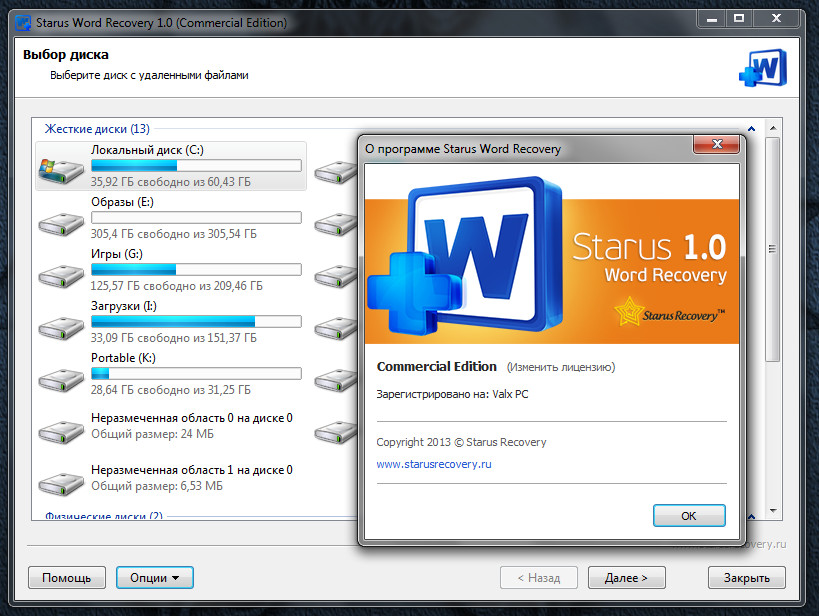Viewport: 819px width, 616px height.
Task: Click the Copyright 2013 © Starus Recovery text
Action: click(x=461, y=442)
